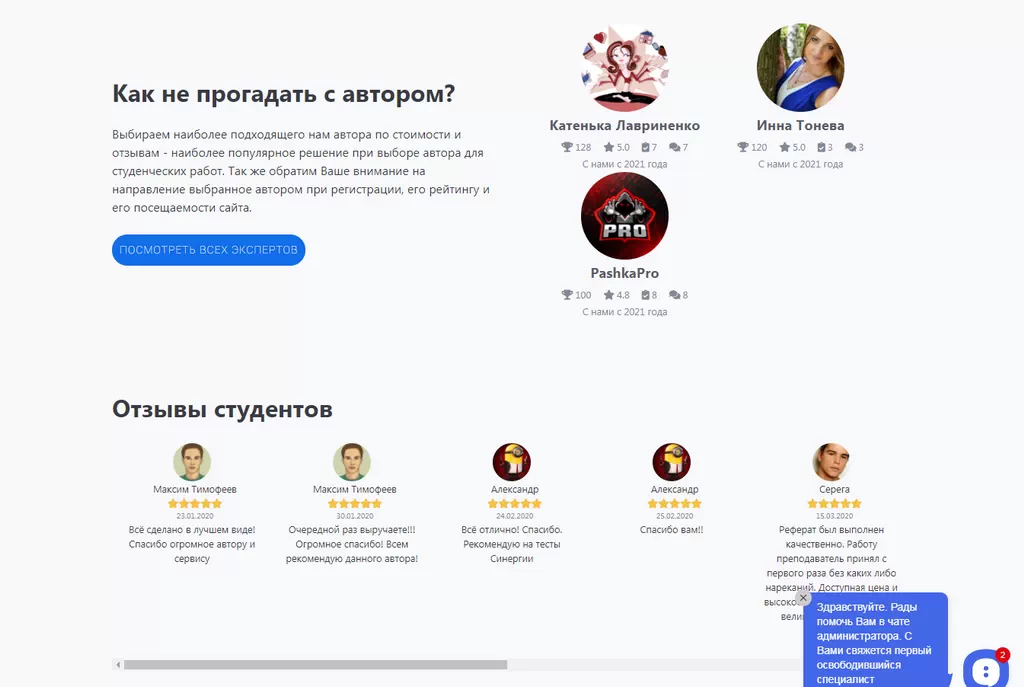Open the PashkaPro profile name link
This screenshot has width=1024, height=687.
(x=624, y=273)
